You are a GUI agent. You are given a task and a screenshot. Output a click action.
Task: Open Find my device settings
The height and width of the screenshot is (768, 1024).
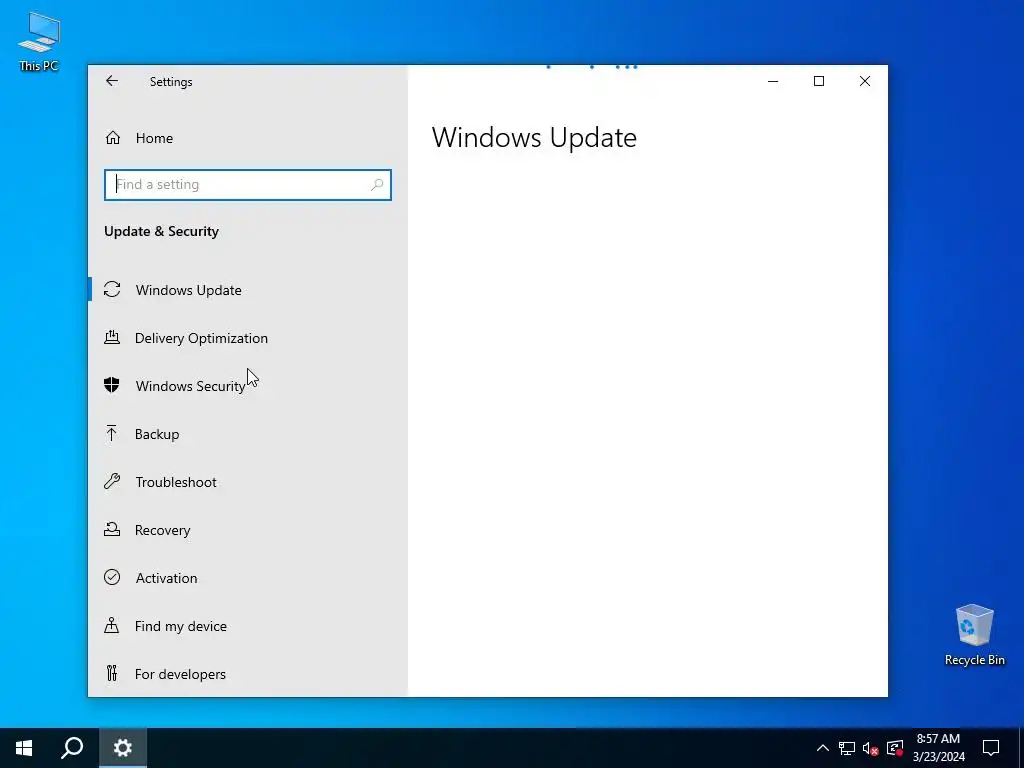248,626
